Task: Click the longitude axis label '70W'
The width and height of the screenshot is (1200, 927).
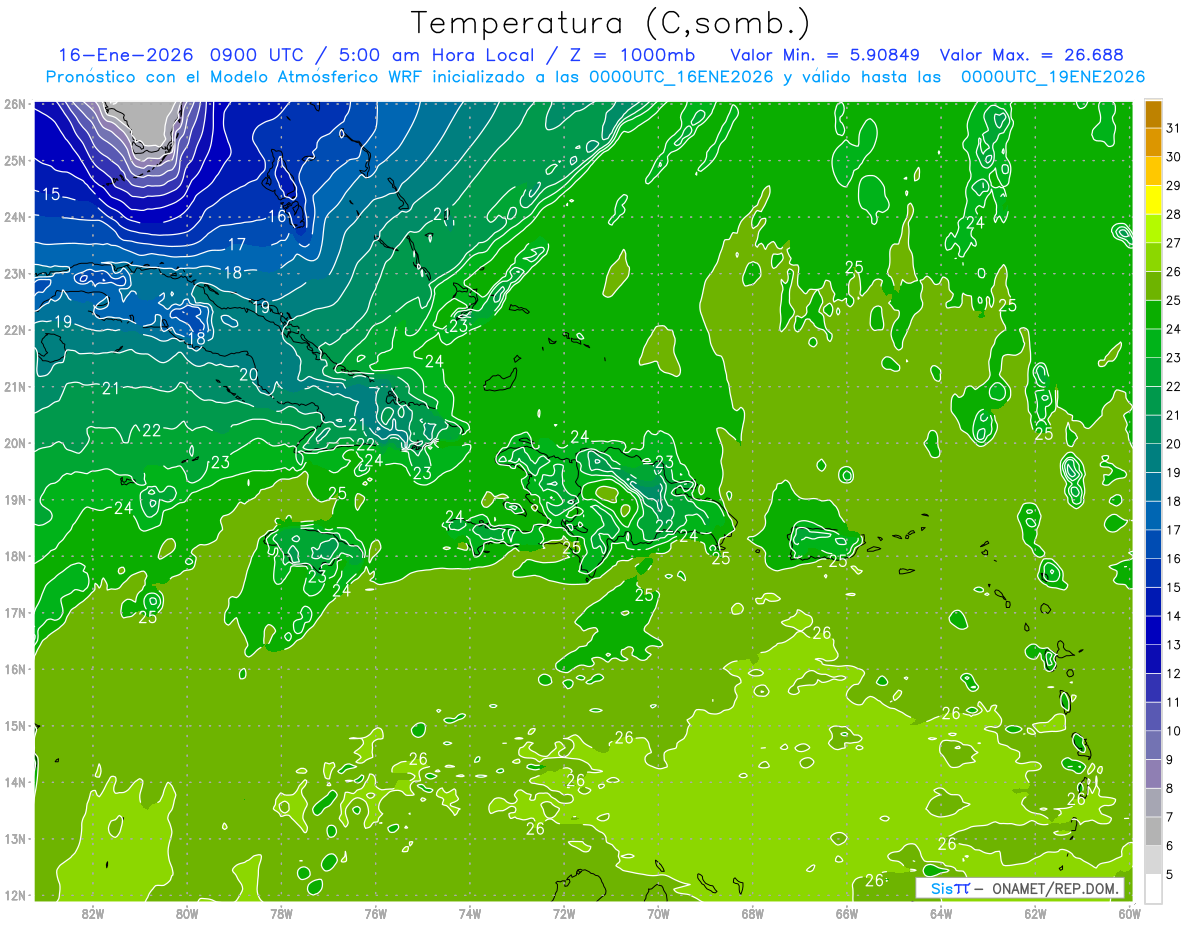Action: [x=658, y=913]
